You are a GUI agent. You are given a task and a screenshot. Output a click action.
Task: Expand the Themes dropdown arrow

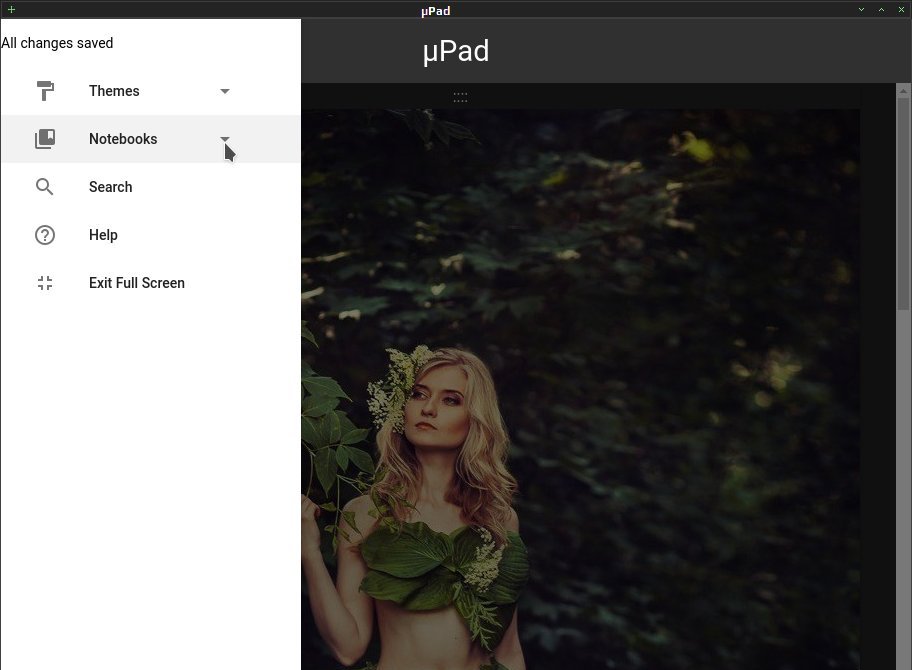(x=225, y=91)
